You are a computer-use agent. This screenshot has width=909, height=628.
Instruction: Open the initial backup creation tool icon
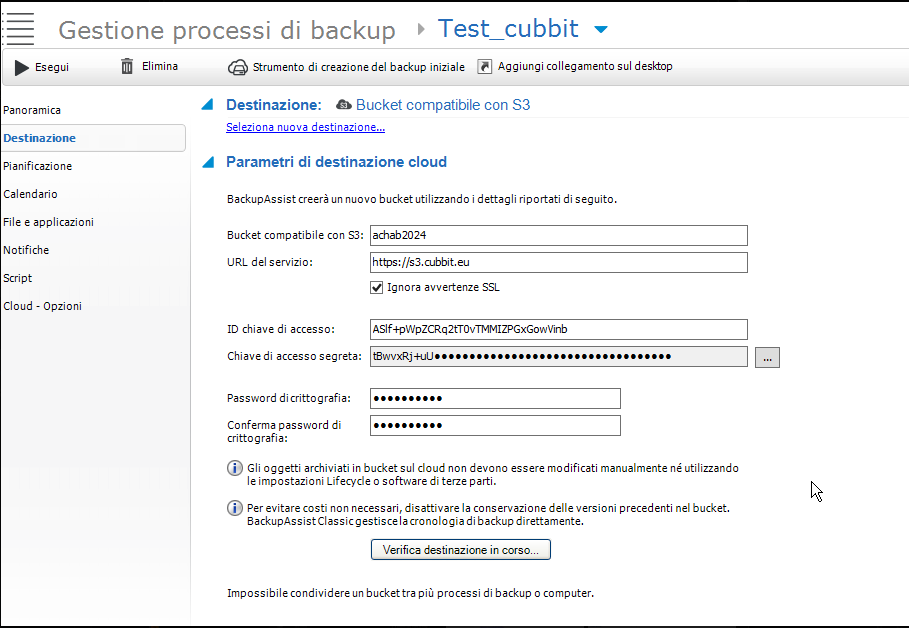point(238,67)
